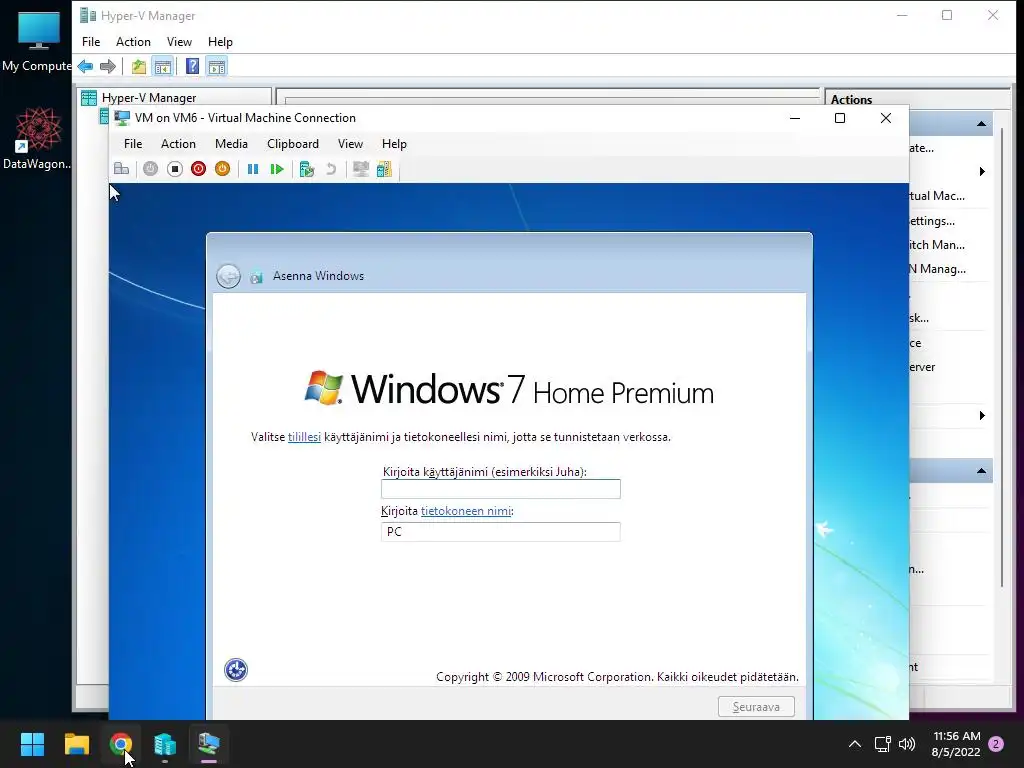
Task: Click the tilillesi link
Action: [304, 437]
